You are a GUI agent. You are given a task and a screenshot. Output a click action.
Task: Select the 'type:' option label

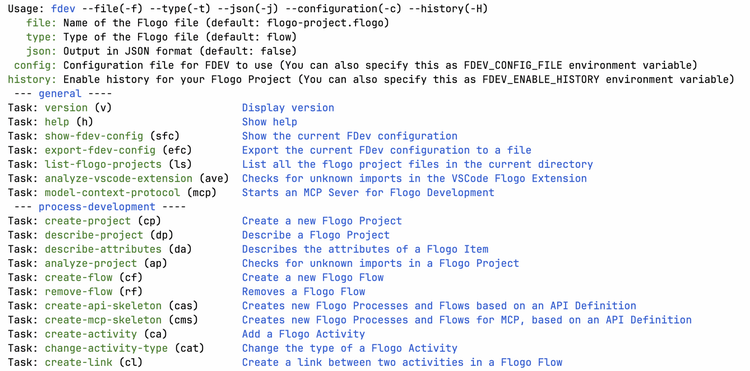(42, 37)
